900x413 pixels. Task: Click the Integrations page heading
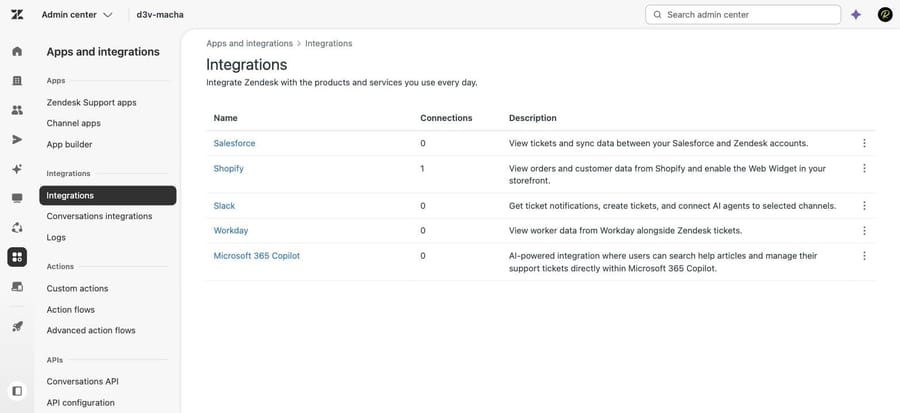point(247,64)
